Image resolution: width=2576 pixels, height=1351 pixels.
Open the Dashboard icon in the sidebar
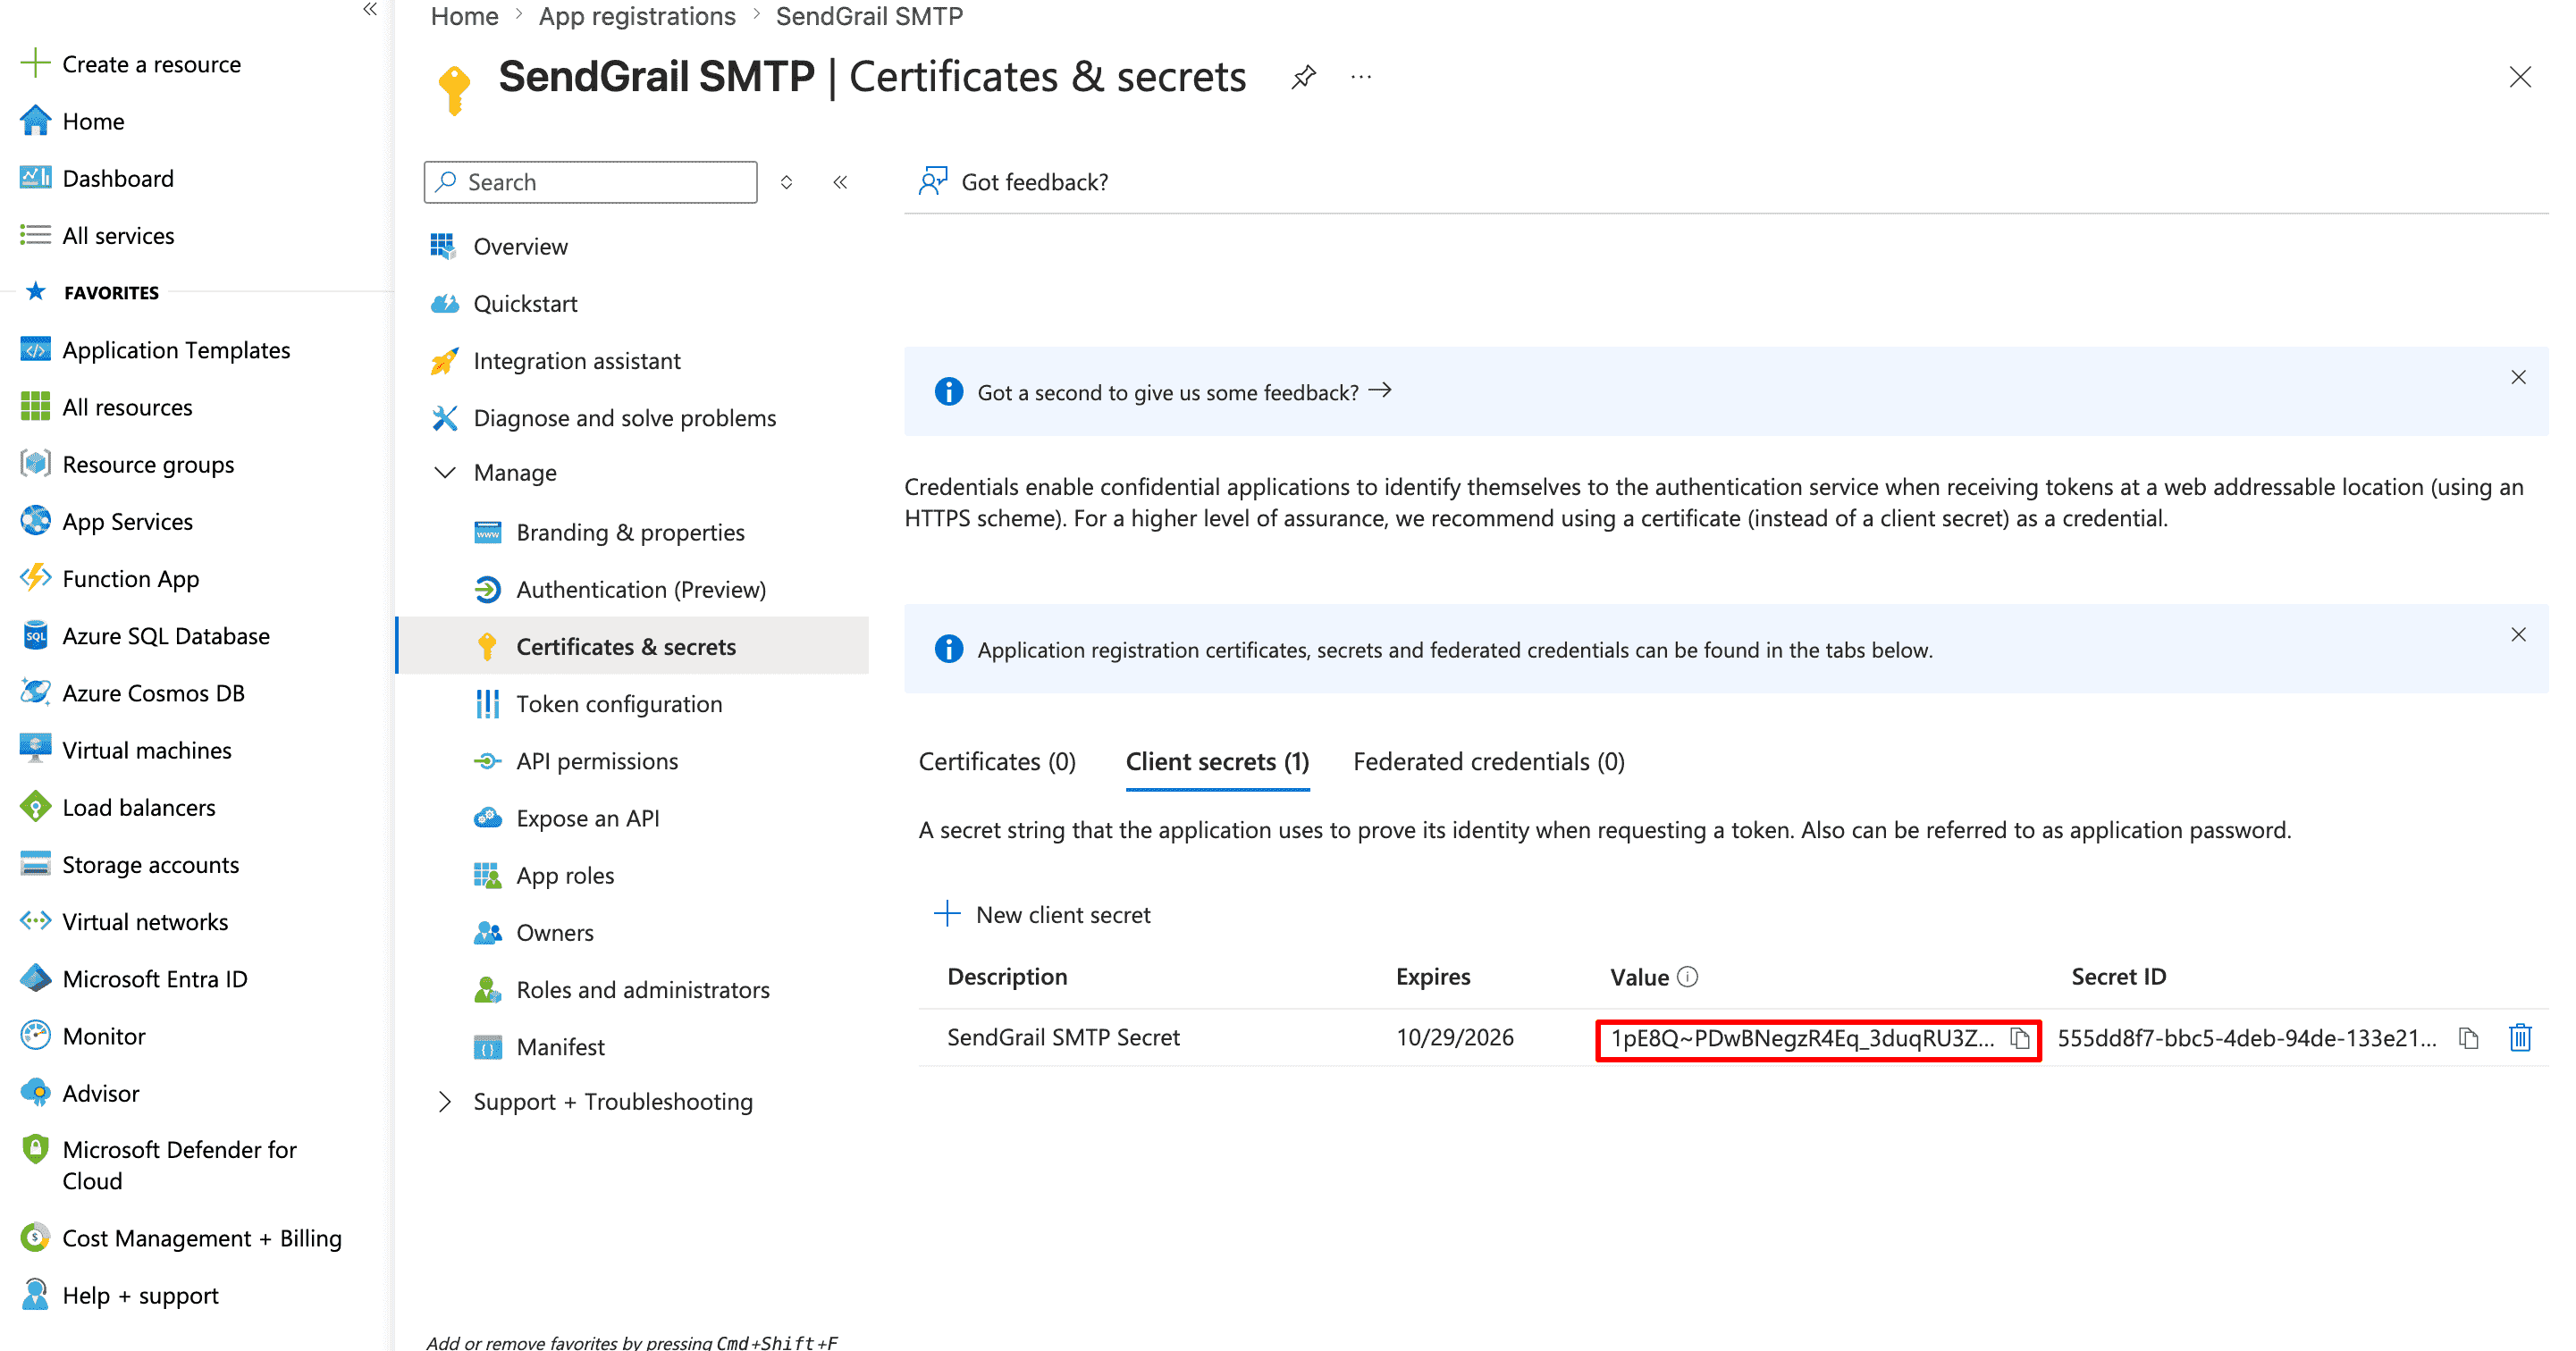tap(35, 178)
